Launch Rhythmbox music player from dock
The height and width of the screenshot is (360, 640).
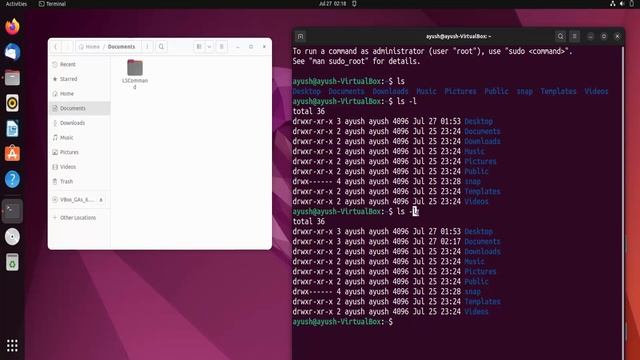click(x=12, y=103)
